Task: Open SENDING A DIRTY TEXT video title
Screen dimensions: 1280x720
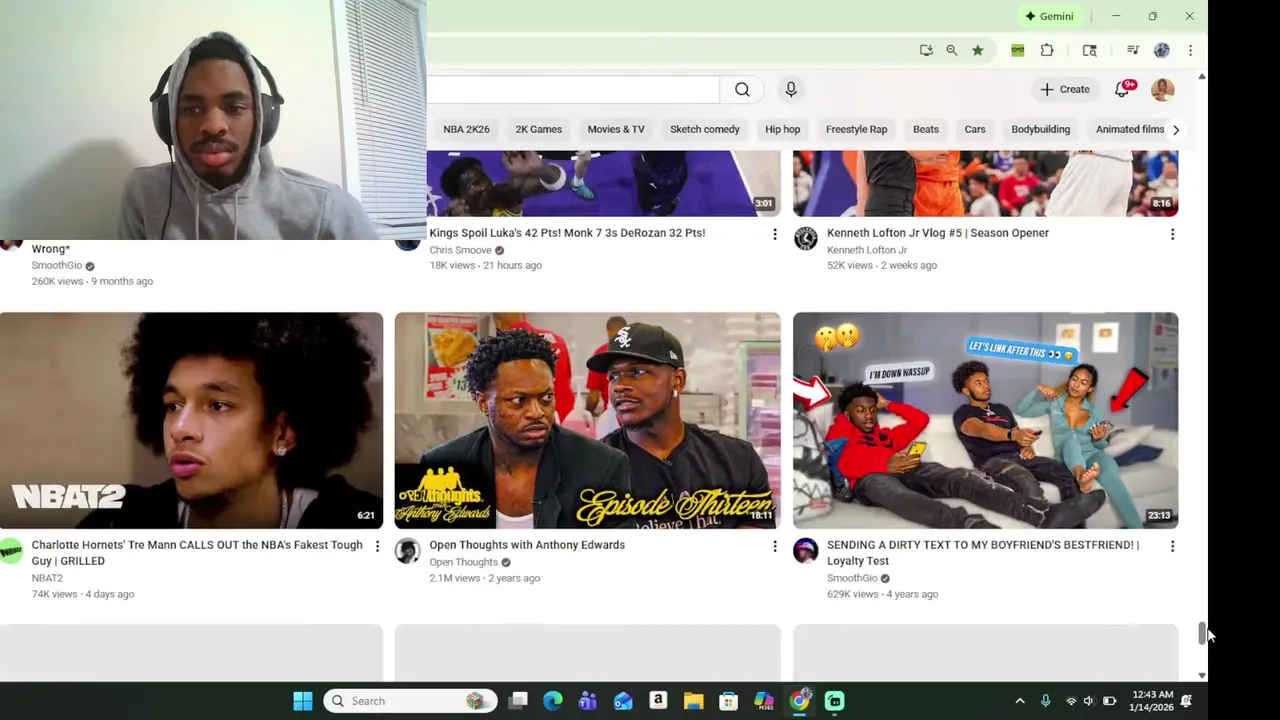Action: (983, 553)
